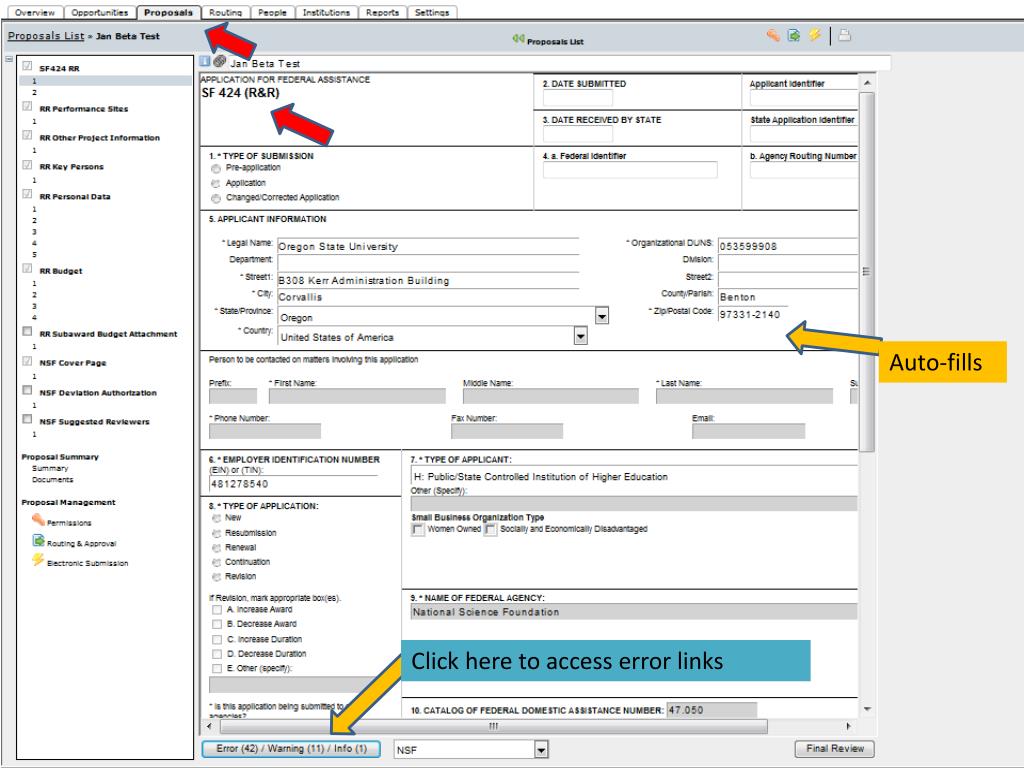Click the paperclip attachment icon beside Jan Beta Test
The height and width of the screenshot is (768, 1024).
pos(219,61)
